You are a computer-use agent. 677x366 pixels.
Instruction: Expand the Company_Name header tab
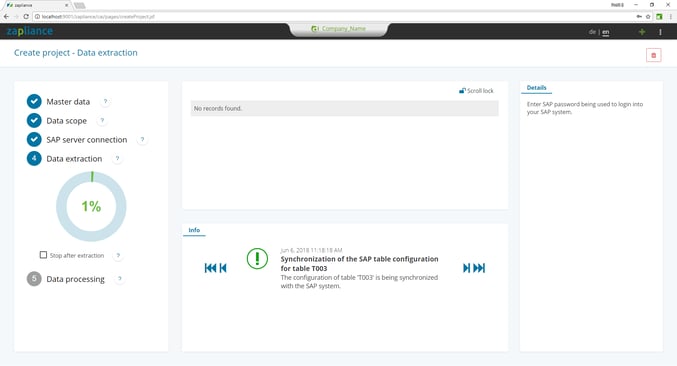pos(338,29)
